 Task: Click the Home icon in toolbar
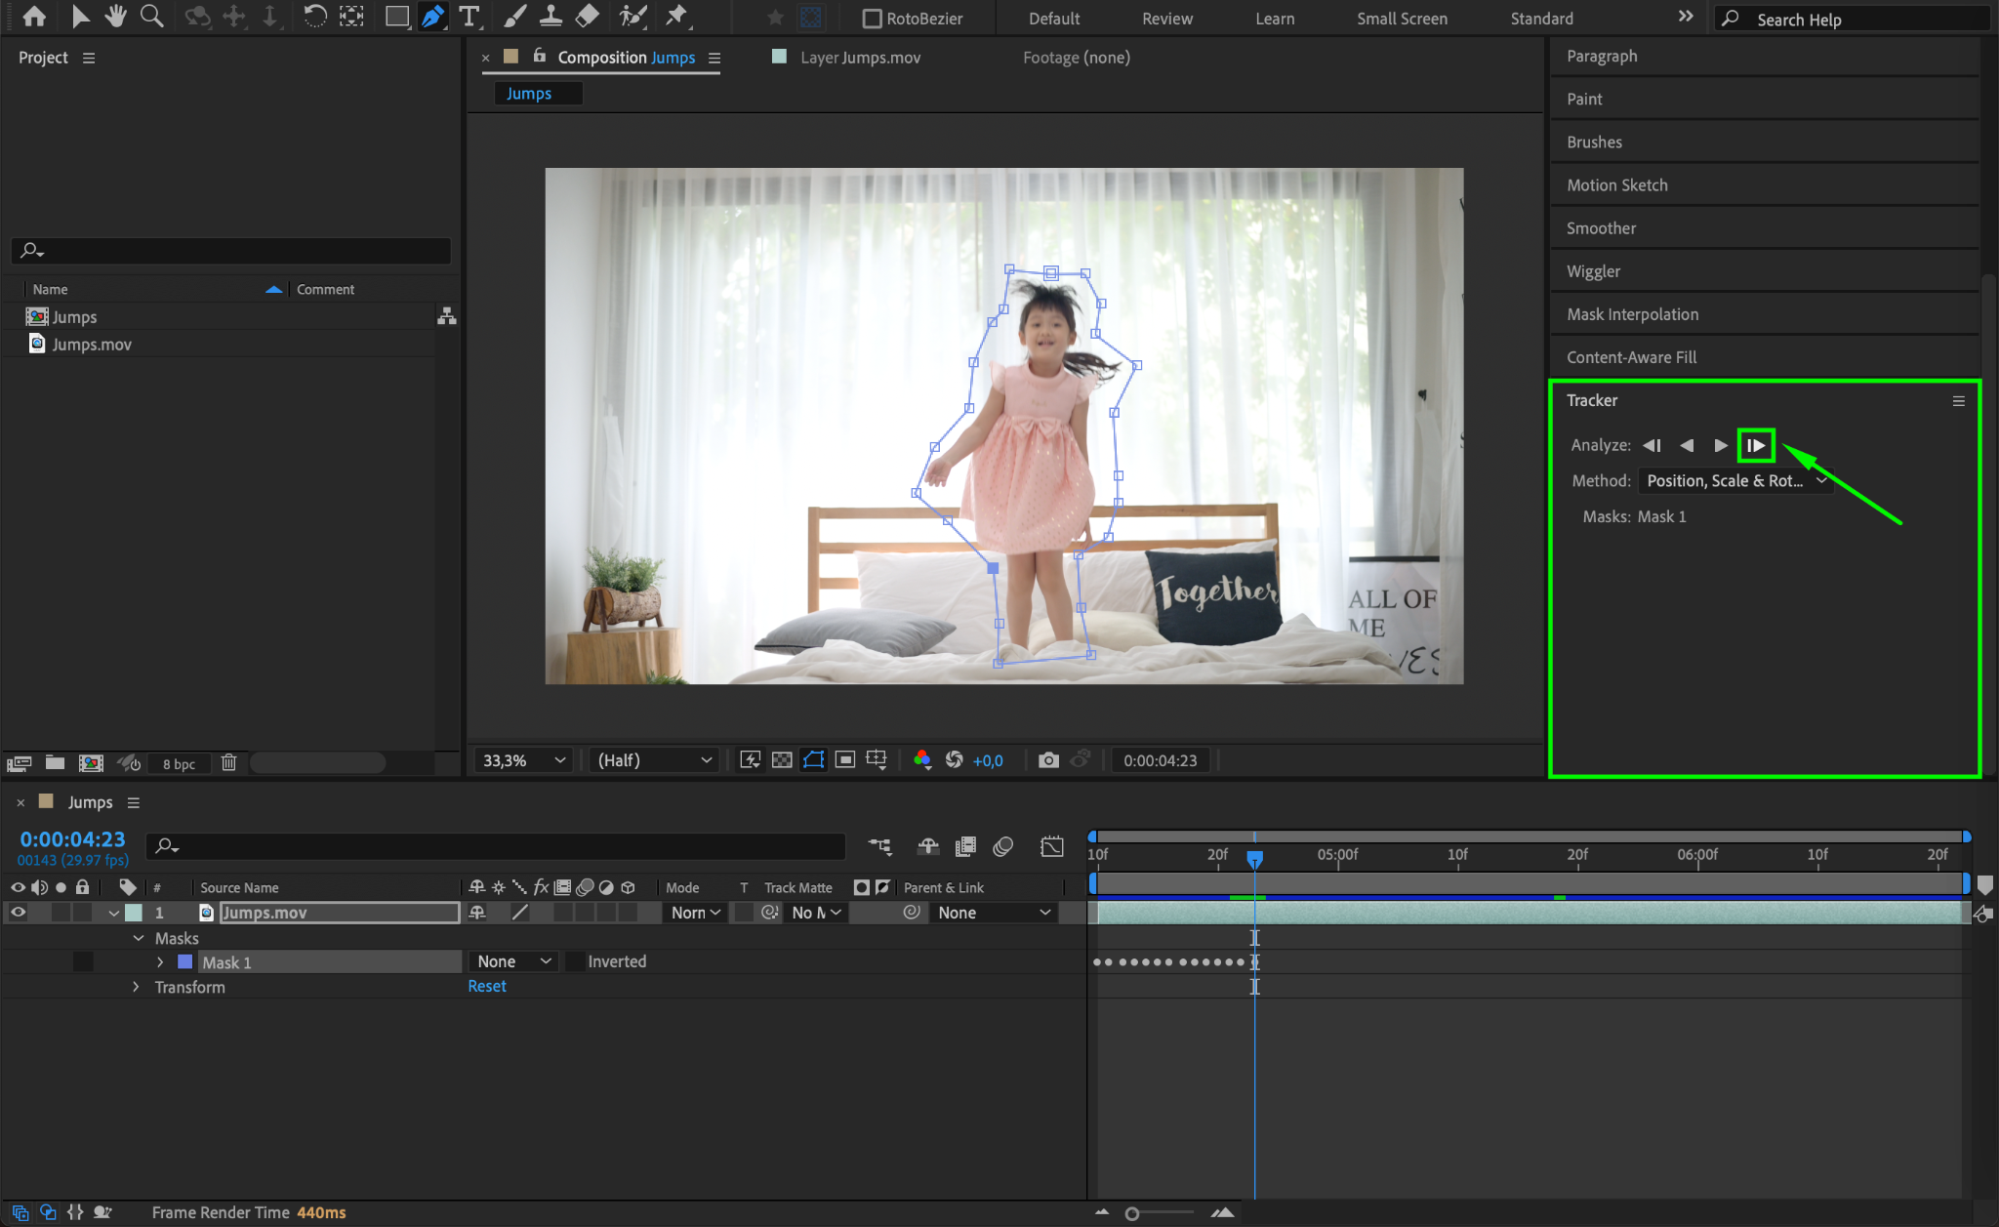[34, 16]
